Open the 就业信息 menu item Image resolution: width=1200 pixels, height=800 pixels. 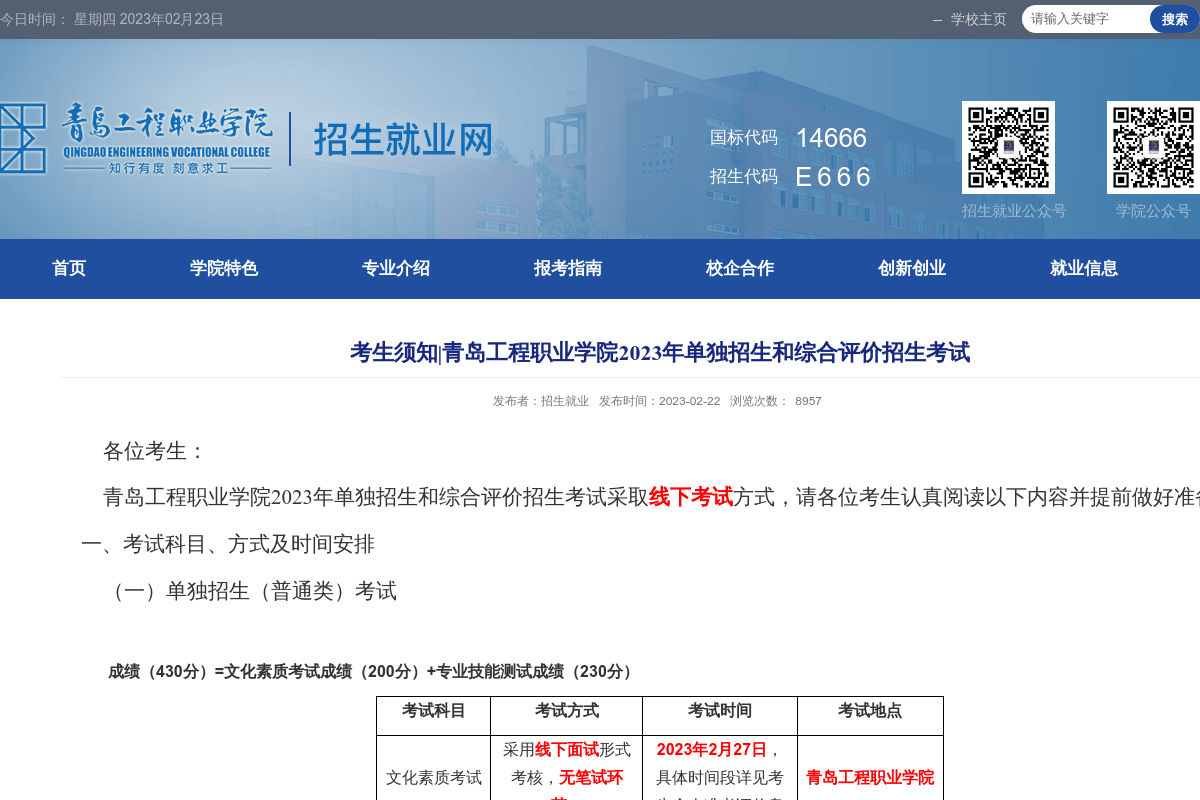(1084, 268)
